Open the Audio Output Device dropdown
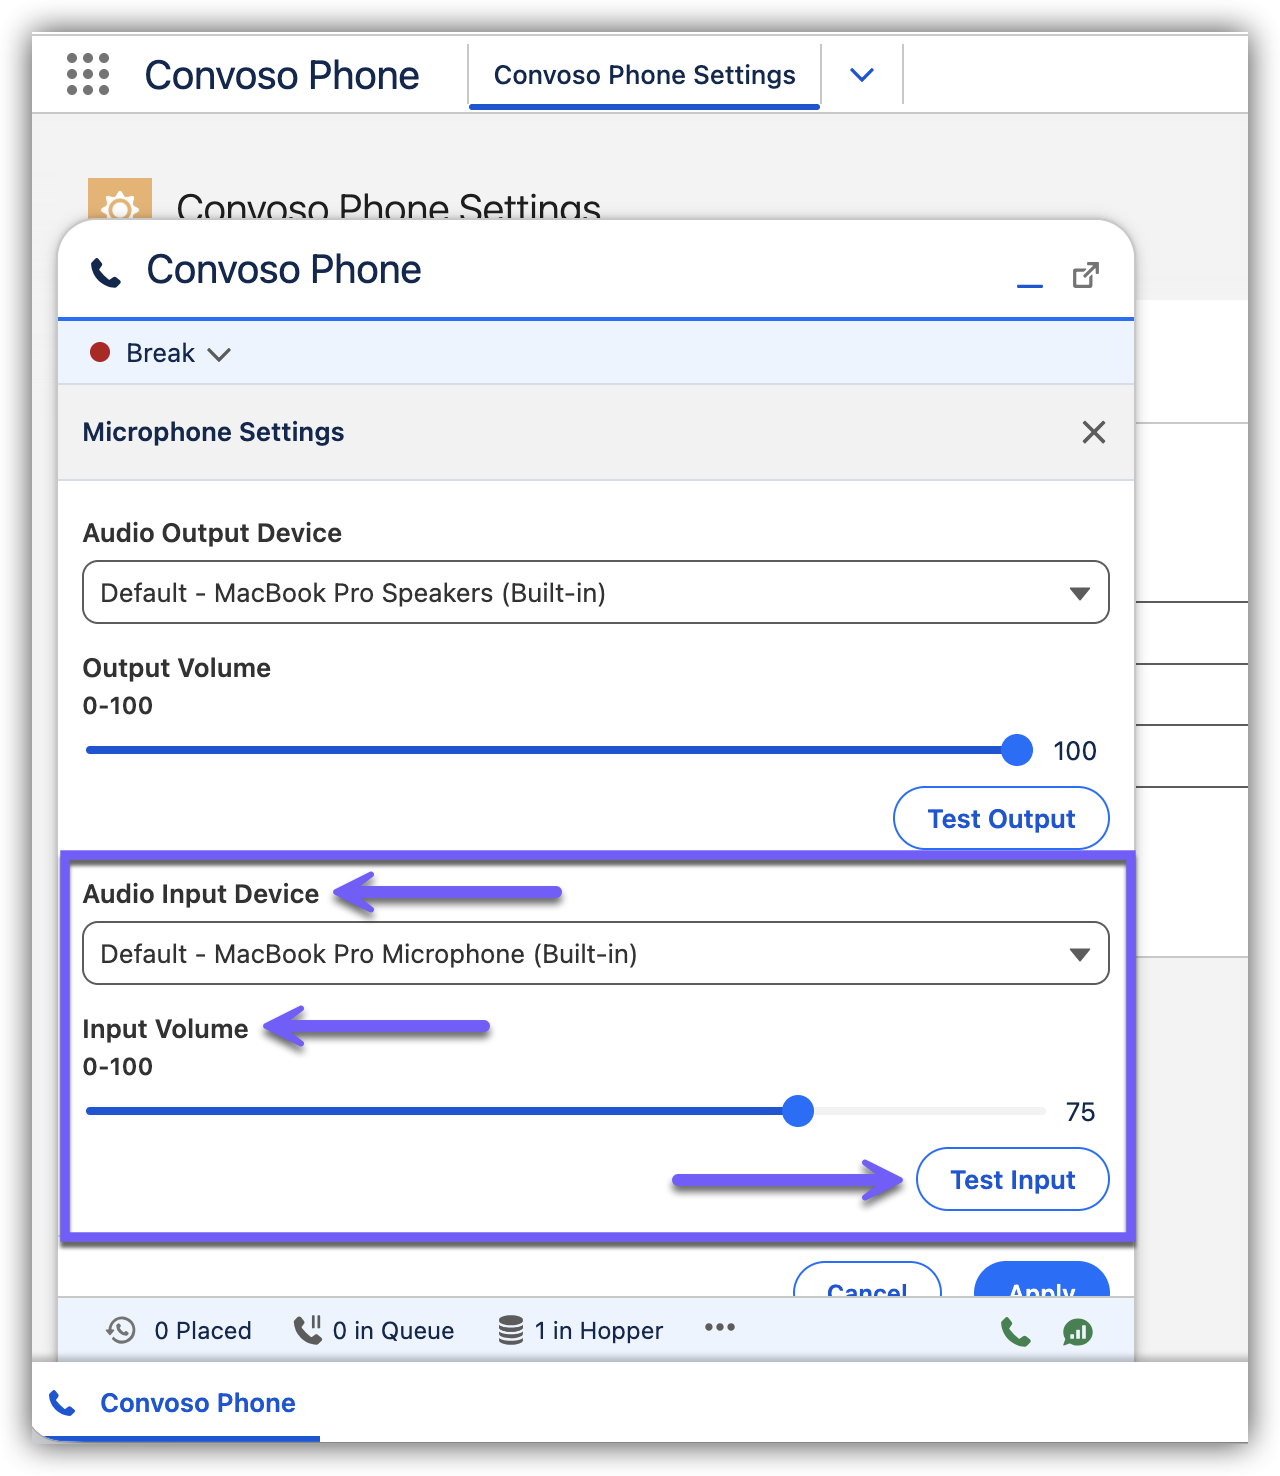1280x1476 pixels. 595,593
